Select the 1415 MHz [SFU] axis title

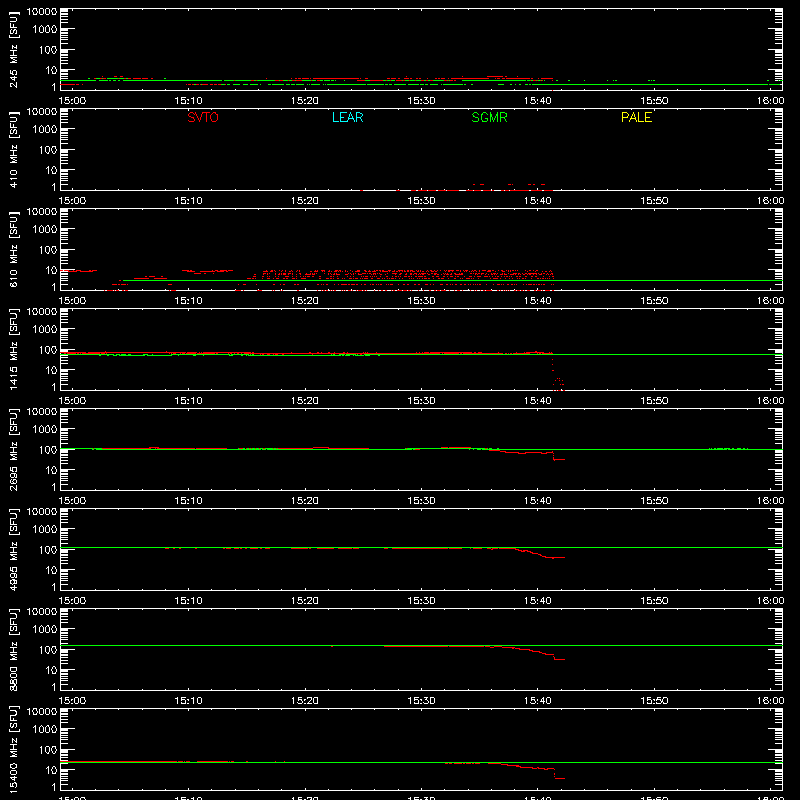coord(14,349)
